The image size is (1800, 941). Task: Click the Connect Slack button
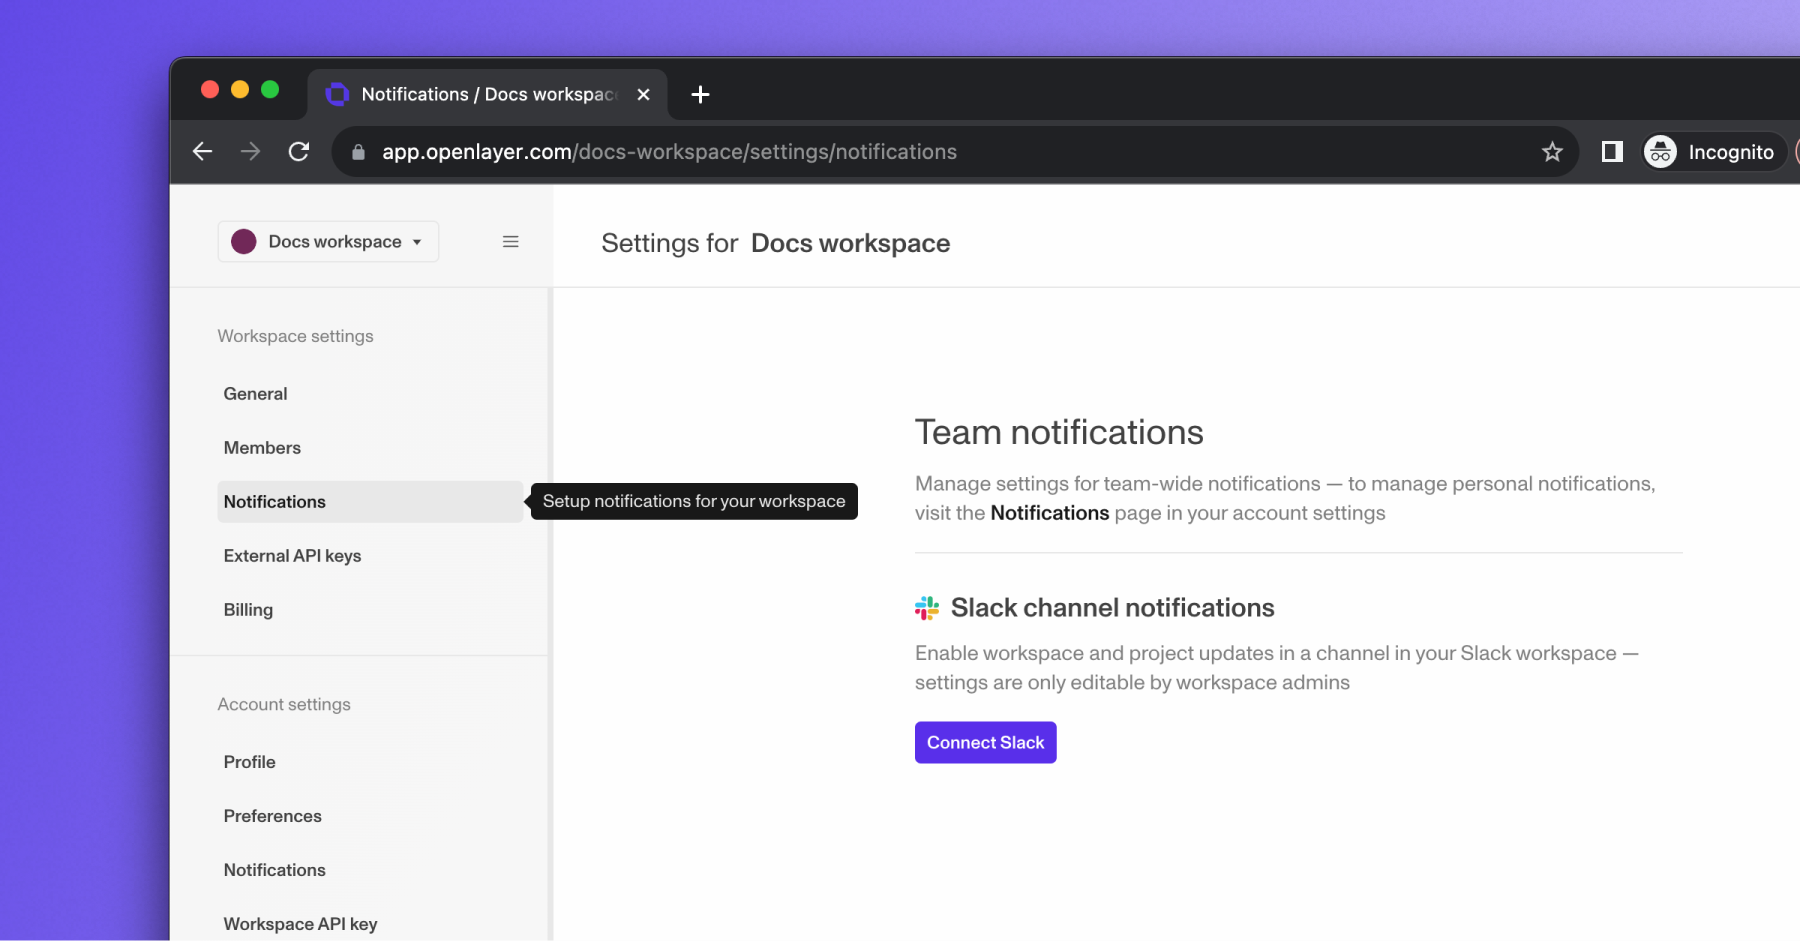point(985,743)
